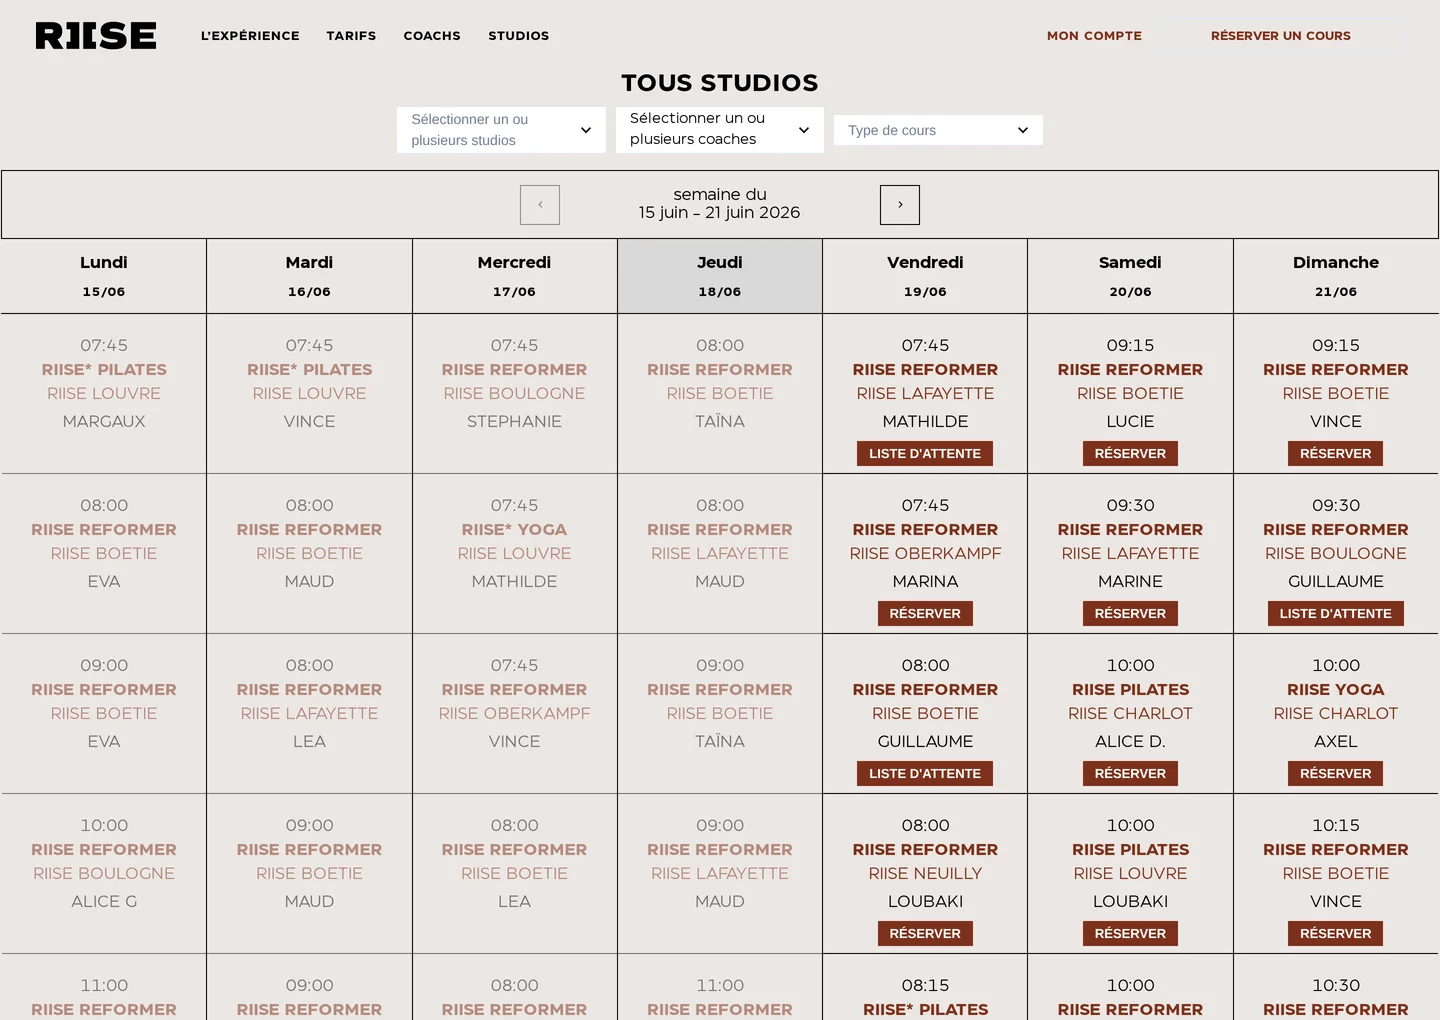This screenshot has width=1440, height=1020.
Task: Select the Jeudi 18/06 column header
Action: click(720, 276)
